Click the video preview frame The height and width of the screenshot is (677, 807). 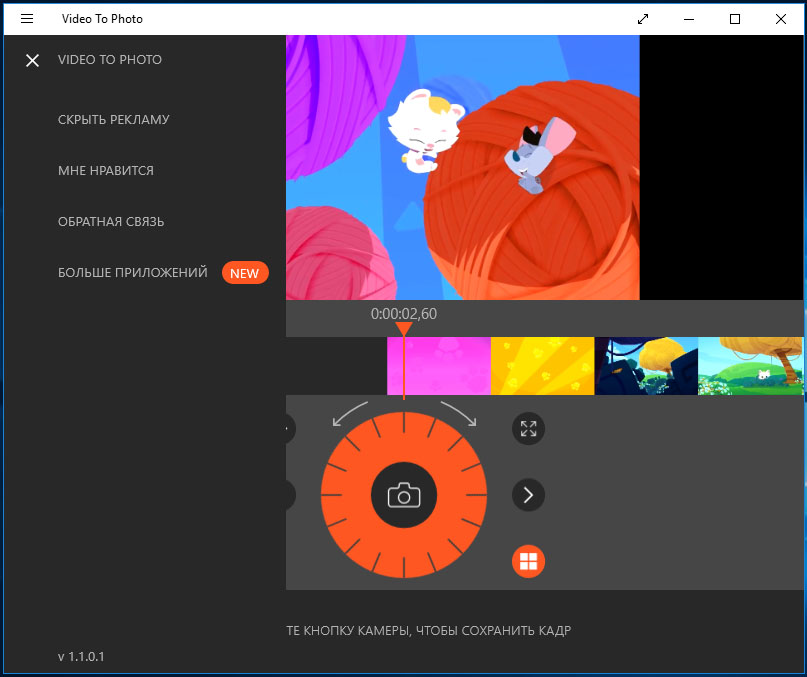click(x=463, y=167)
